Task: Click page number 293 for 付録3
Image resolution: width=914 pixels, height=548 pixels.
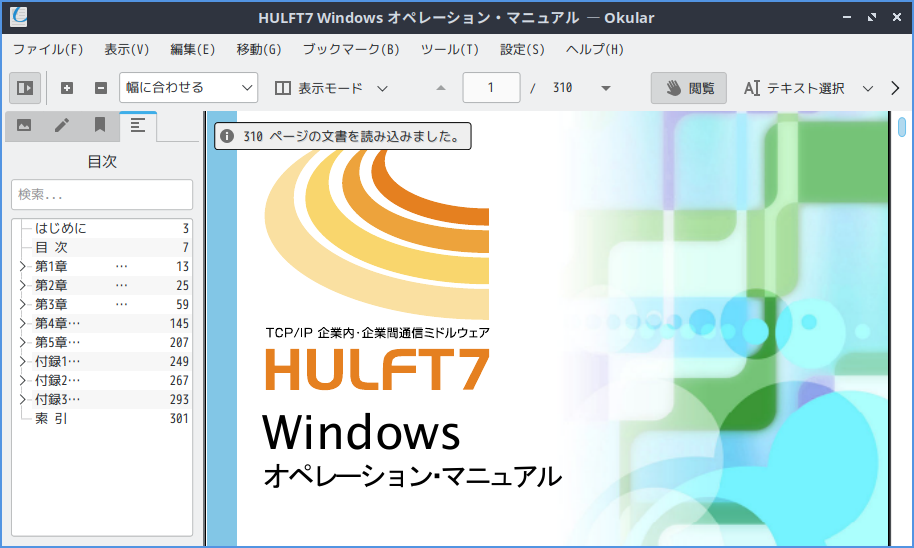Action: coord(179,399)
